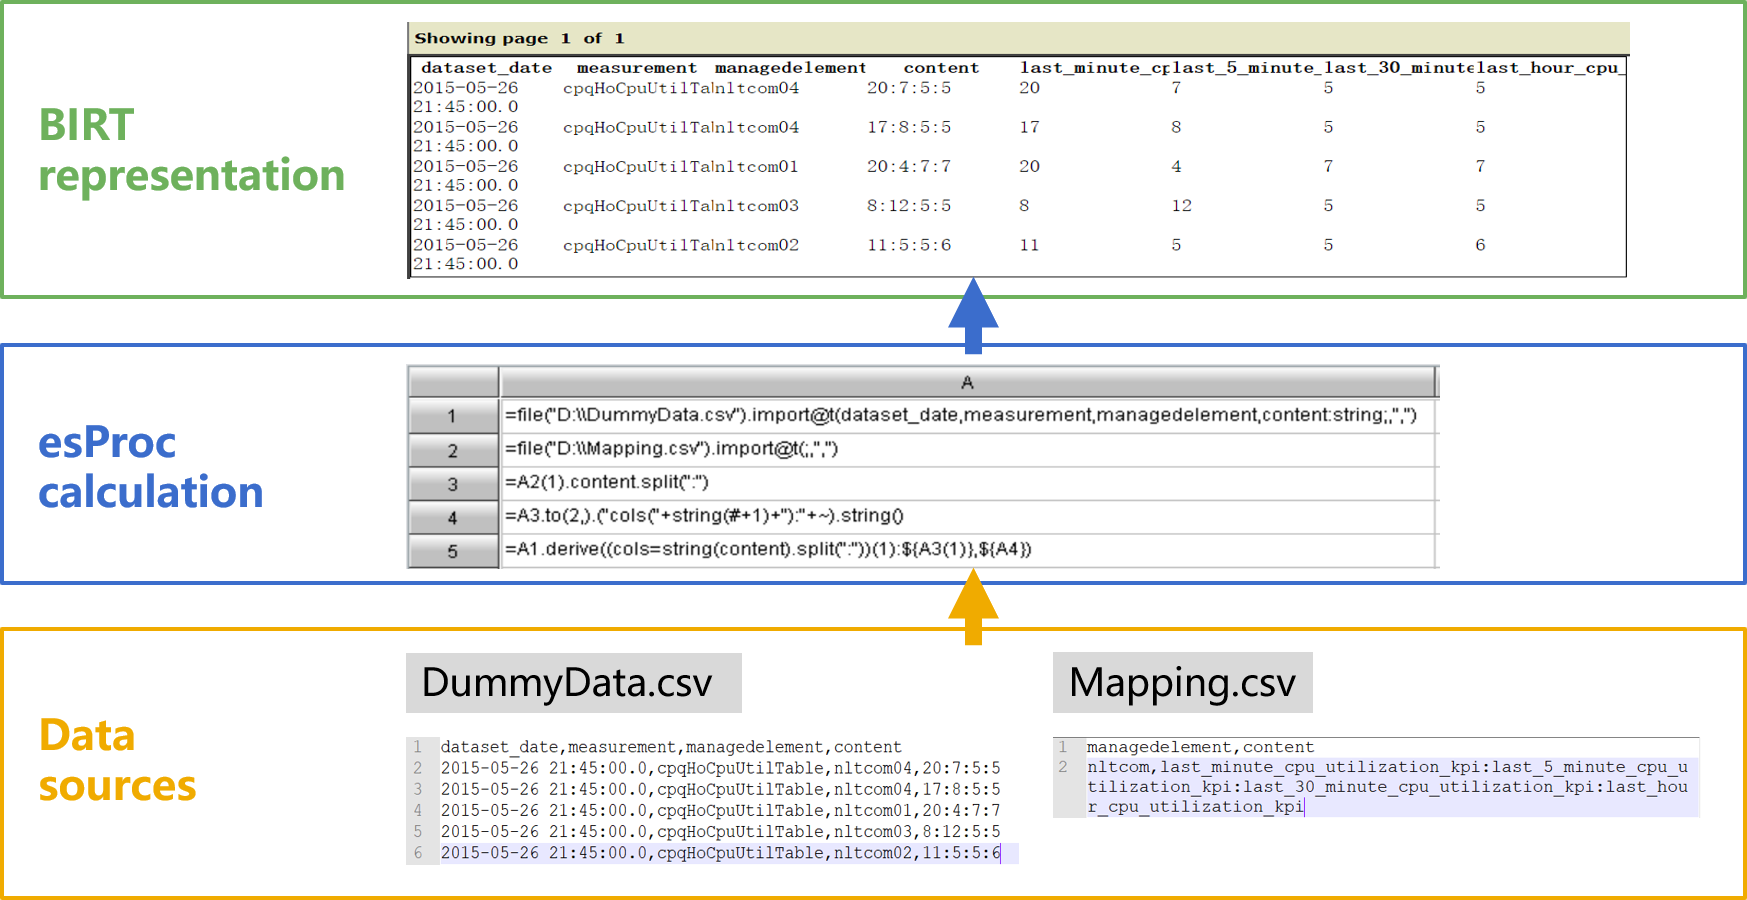Select the content column header in BIRT table
This screenshot has height=900, width=1747.
pyautogui.click(x=941, y=68)
